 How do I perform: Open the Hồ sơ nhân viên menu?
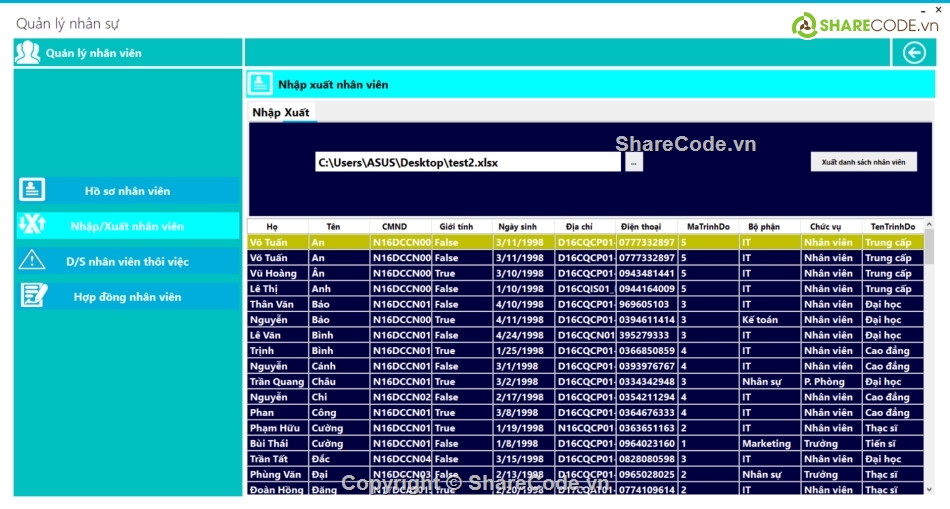(128, 191)
